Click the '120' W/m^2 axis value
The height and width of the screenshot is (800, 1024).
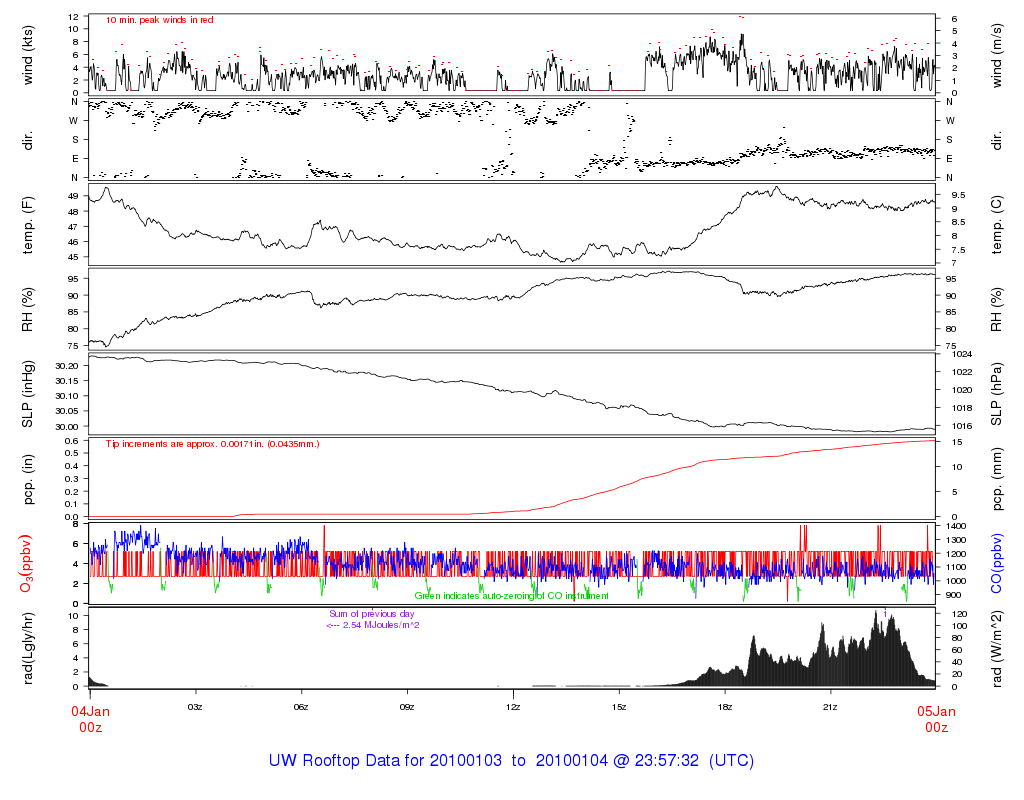[959, 614]
